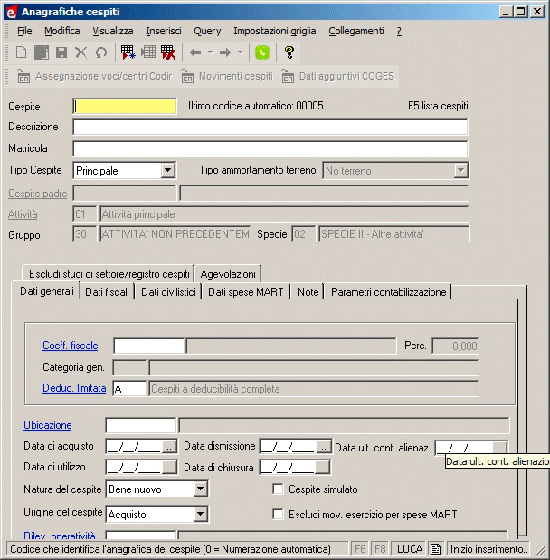Switch to the Agevolazioni tab
Image resolution: width=550 pixels, height=560 pixels.
(x=228, y=274)
